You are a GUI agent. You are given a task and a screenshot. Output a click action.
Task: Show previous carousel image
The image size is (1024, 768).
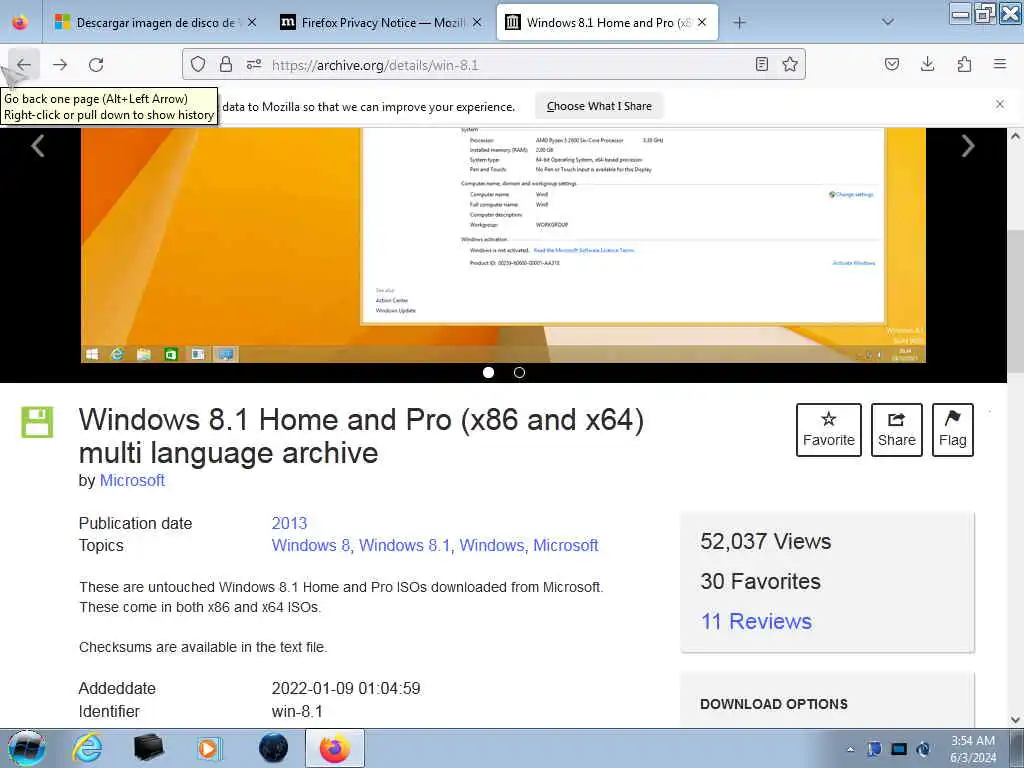point(38,146)
